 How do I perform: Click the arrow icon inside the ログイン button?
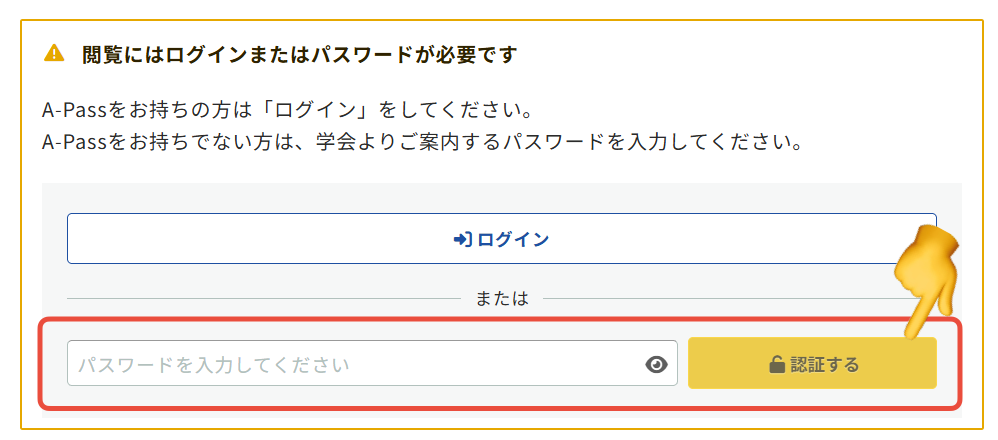pyautogui.click(x=462, y=240)
